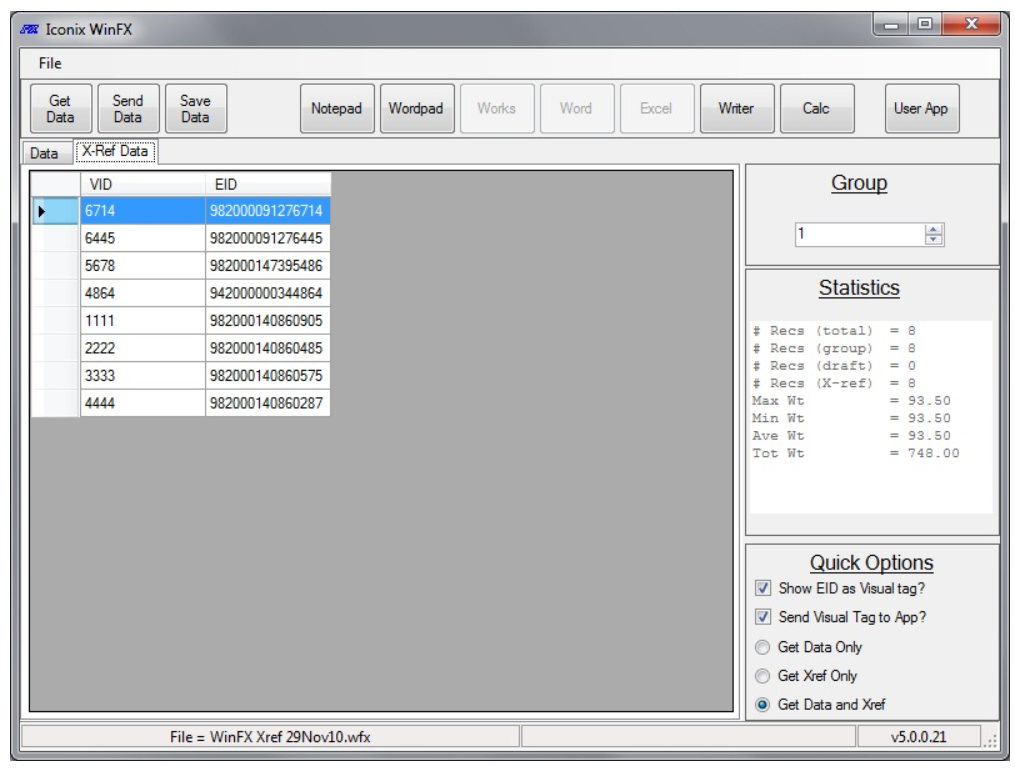Select EID cell 982000140860287

[x=268, y=403]
